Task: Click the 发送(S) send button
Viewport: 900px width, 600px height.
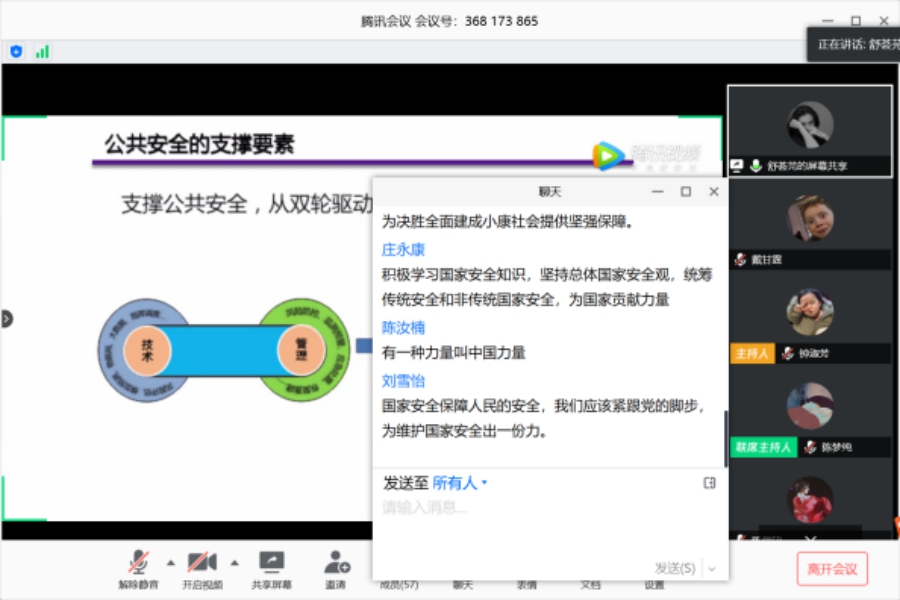Action: [x=675, y=568]
